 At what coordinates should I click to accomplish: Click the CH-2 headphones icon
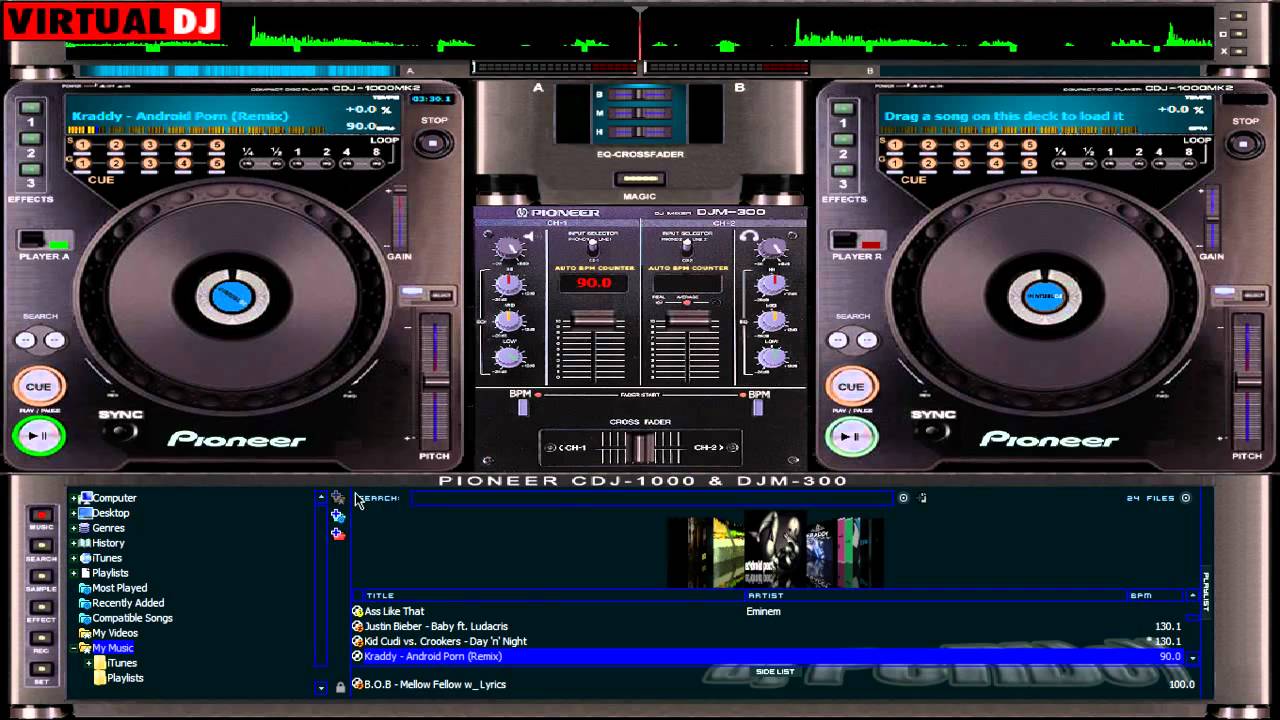click(x=748, y=236)
